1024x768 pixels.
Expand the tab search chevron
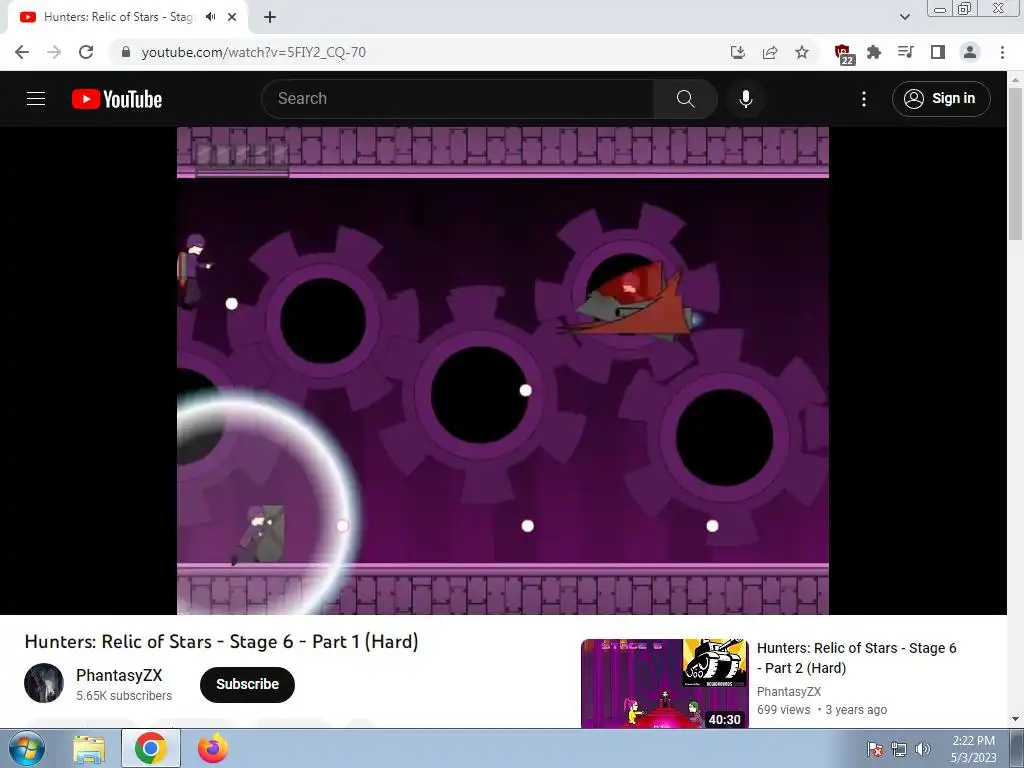point(904,17)
